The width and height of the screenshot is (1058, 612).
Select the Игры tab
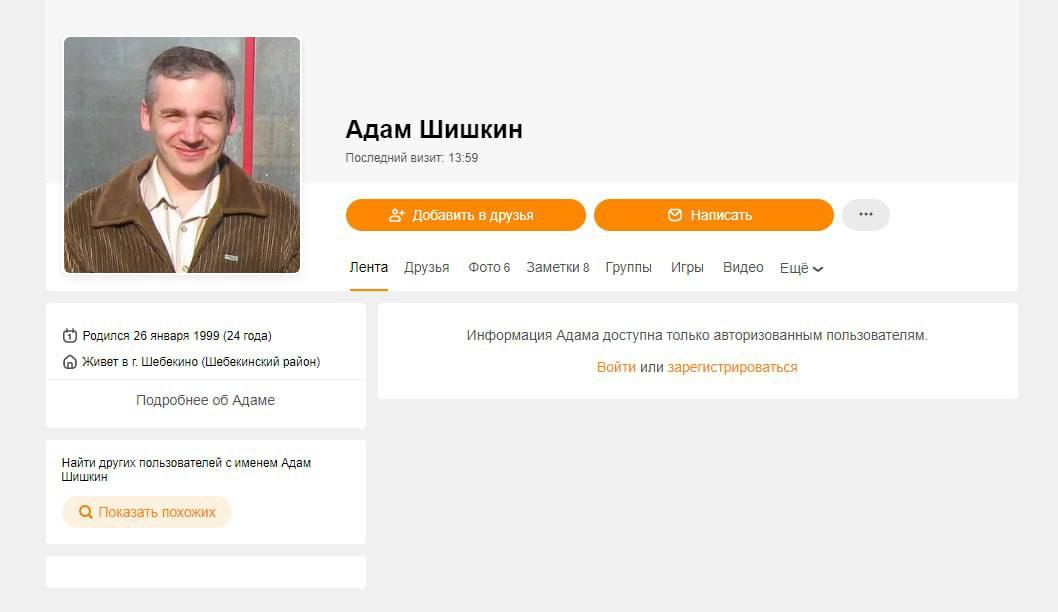click(x=687, y=267)
